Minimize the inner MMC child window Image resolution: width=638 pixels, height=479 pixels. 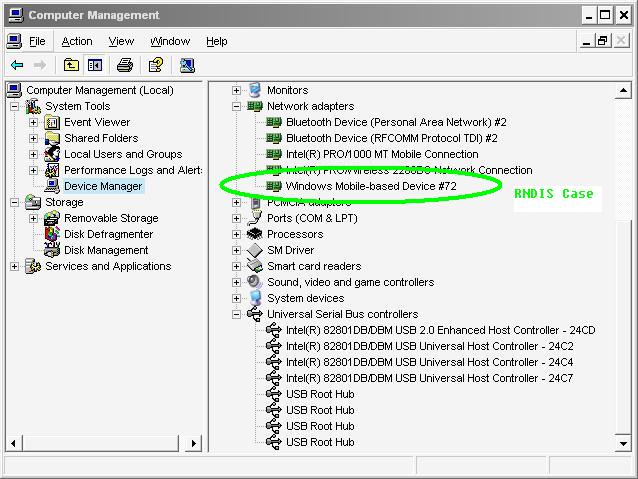tap(586, 41)
